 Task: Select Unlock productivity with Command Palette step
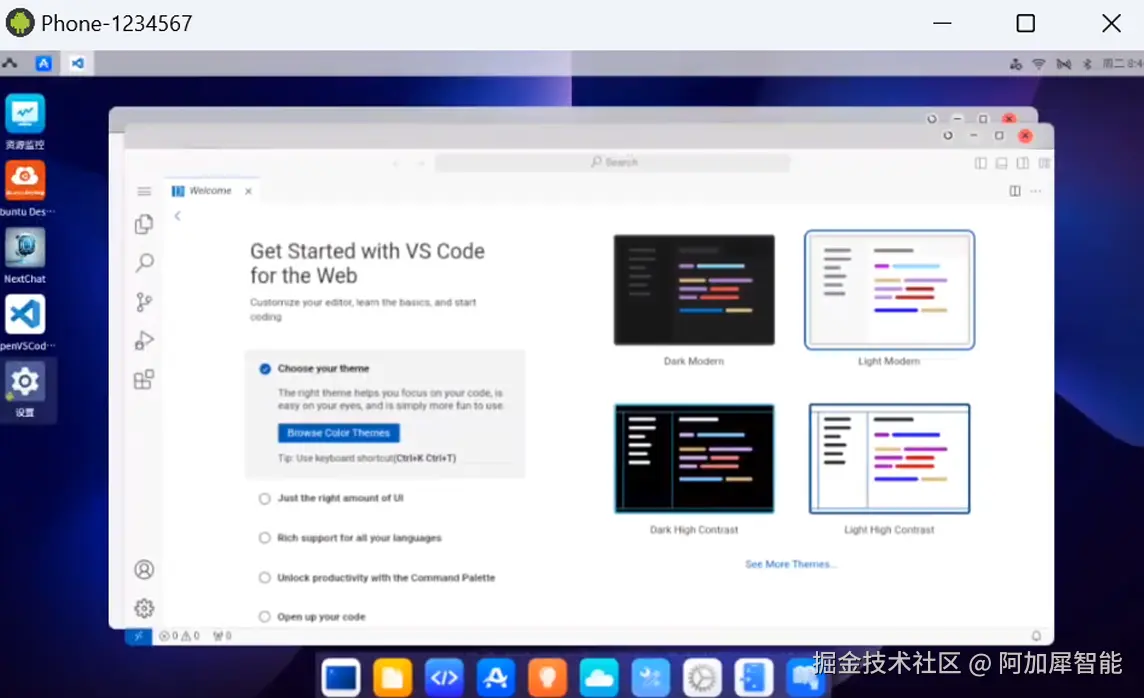pyautogui.click(x=377, y=578)
